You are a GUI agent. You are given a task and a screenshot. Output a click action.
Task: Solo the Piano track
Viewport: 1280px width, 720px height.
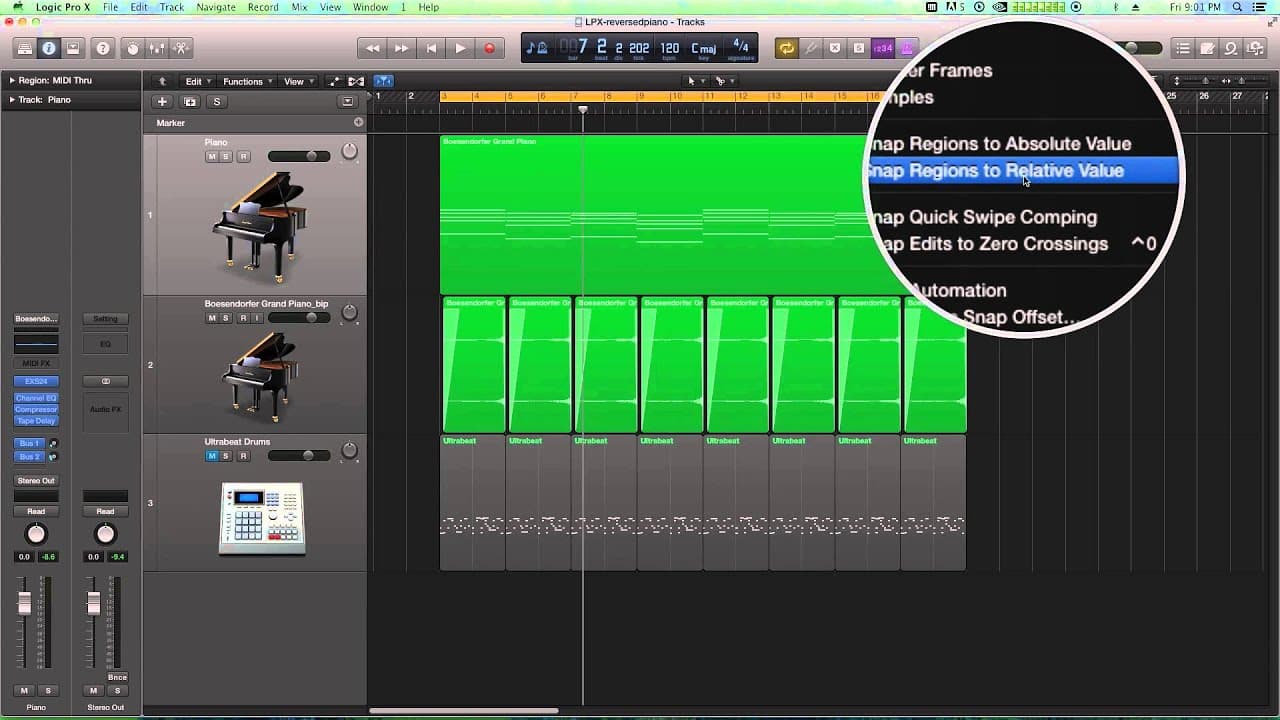coord(226,156)
